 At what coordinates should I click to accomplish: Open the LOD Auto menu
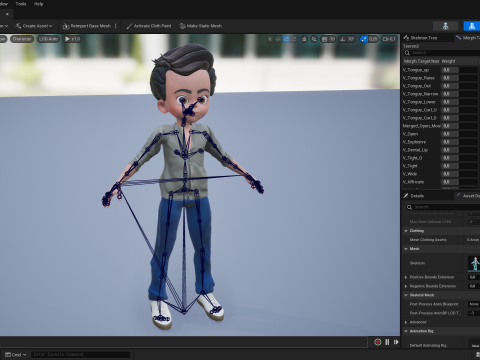click(x=48, y=39)
